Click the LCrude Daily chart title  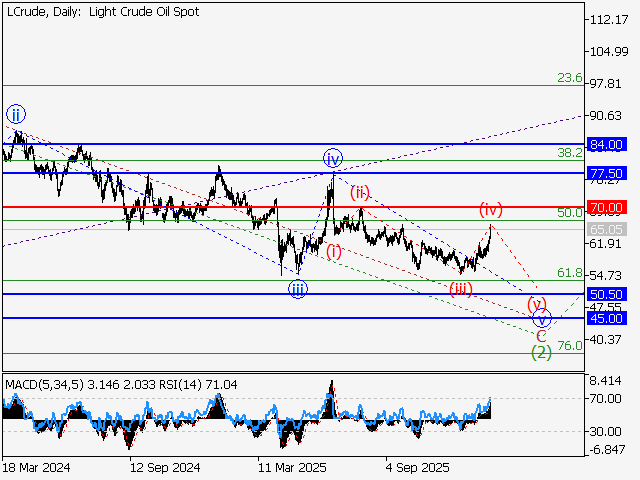[x=102, y=12]
